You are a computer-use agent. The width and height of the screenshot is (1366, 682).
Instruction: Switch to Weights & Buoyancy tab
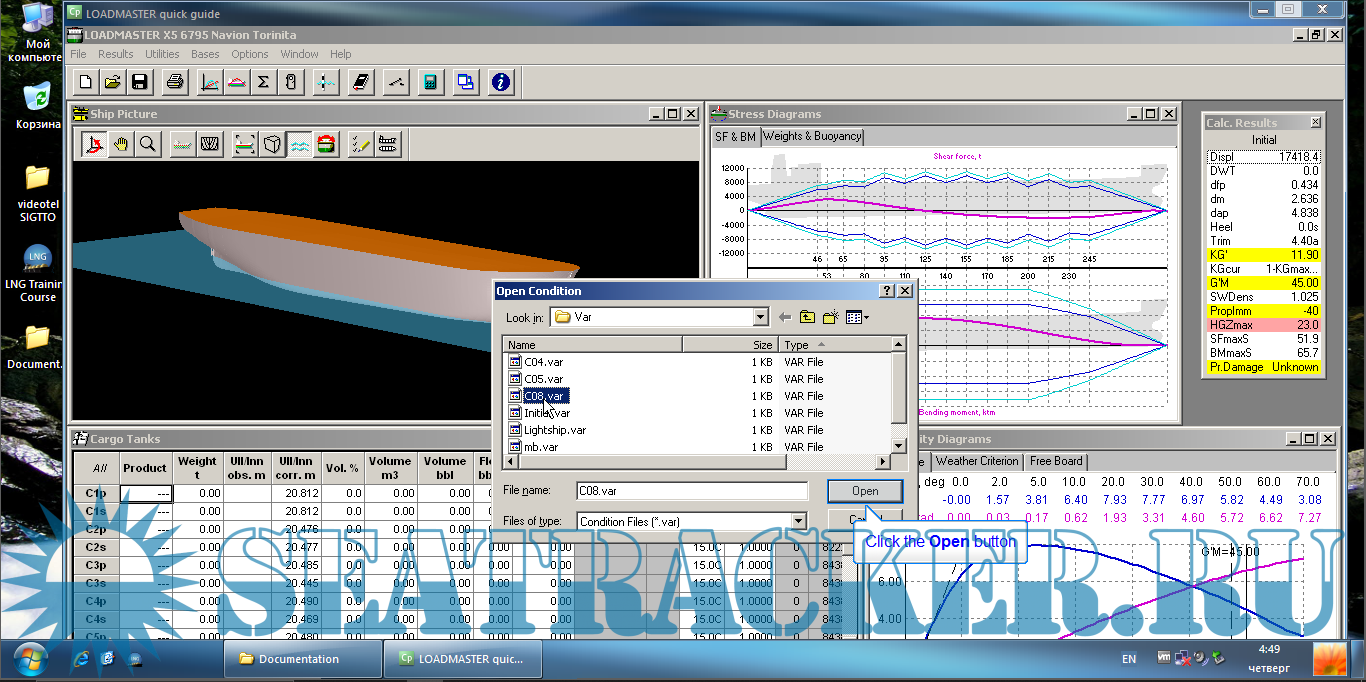click(811, 136)
